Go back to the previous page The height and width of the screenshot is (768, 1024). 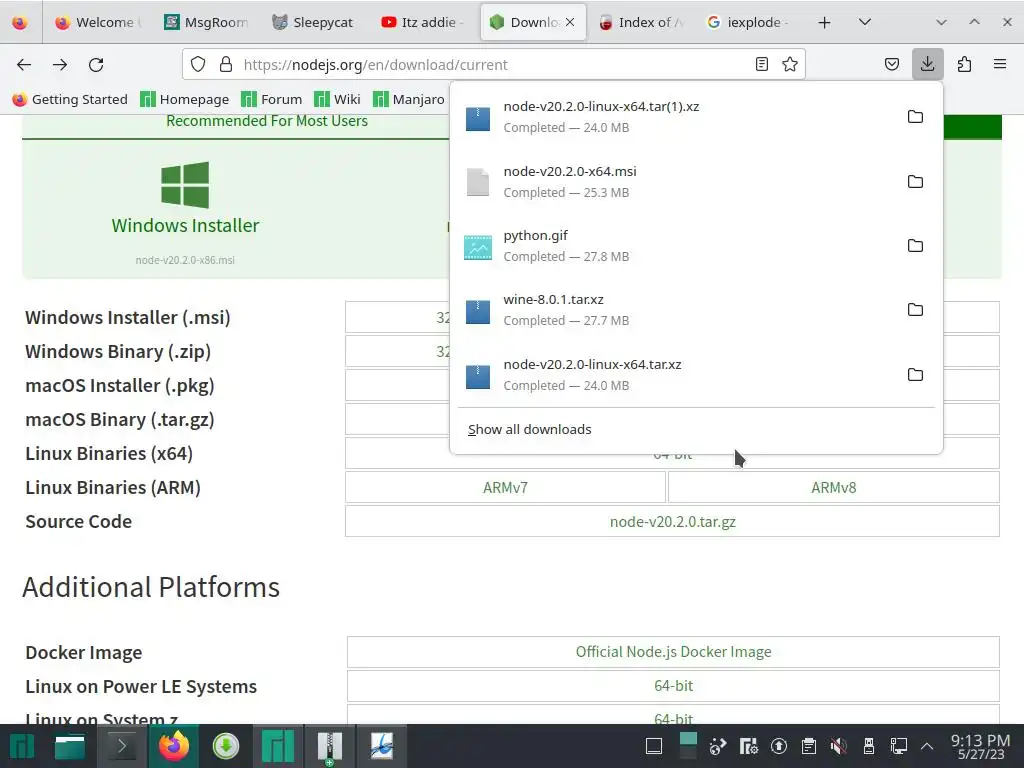pyautogui.click(x=24, y=65)
